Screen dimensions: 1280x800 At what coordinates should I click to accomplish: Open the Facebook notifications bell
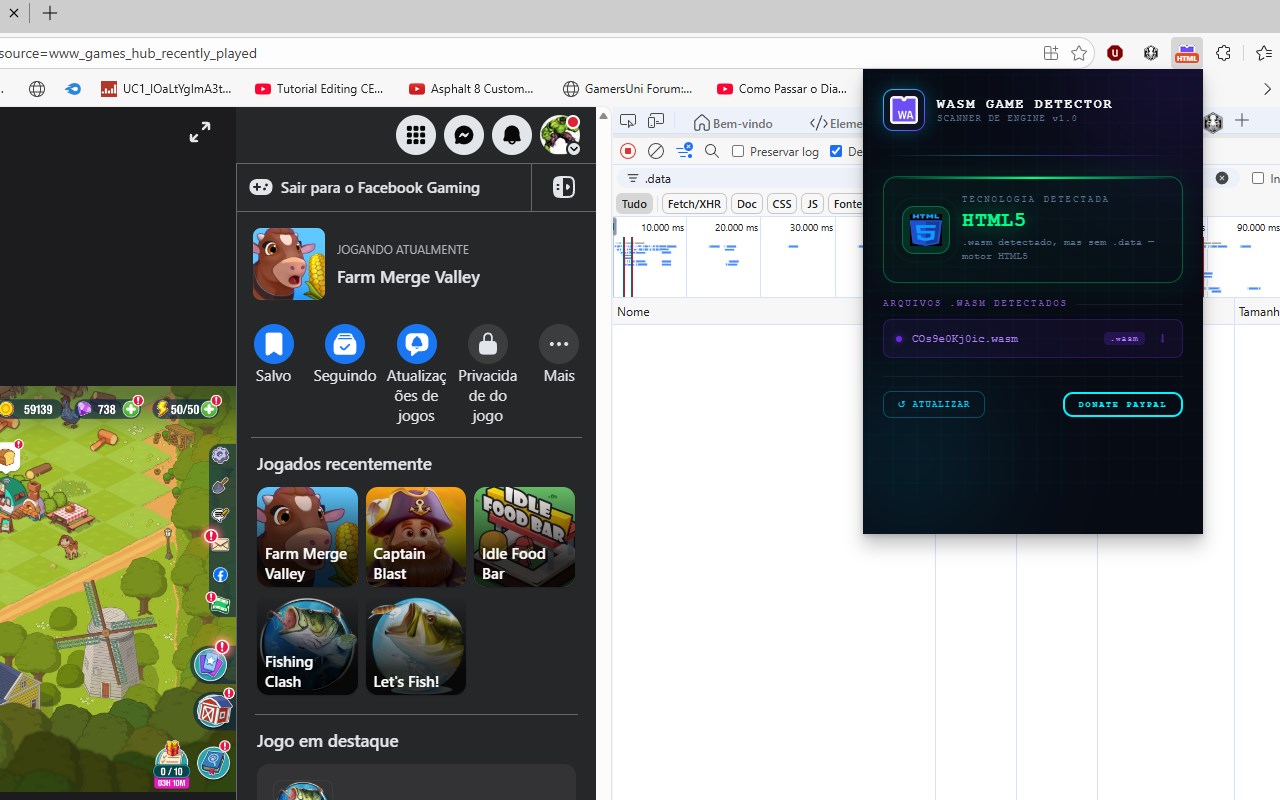[x=512, y=135]
